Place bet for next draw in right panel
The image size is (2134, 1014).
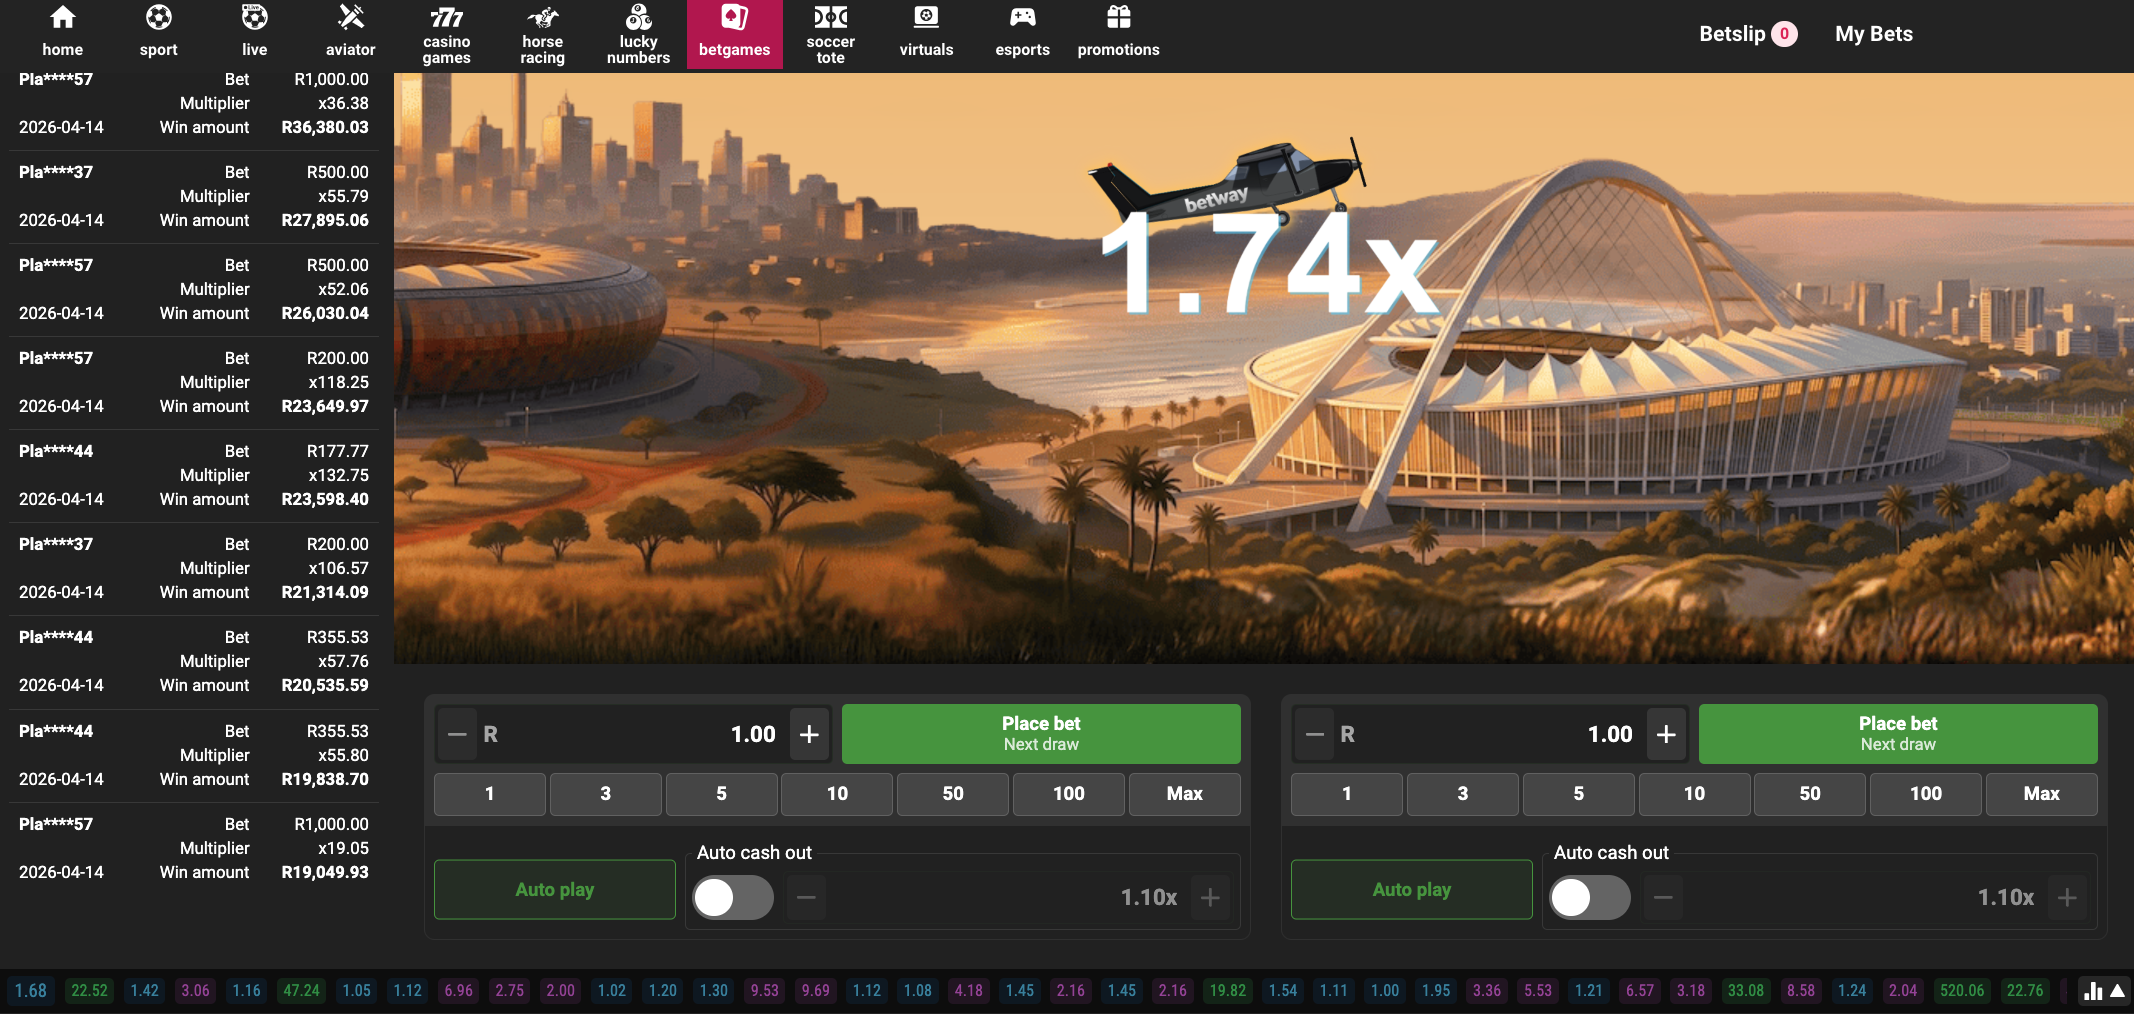point(1898,734)
